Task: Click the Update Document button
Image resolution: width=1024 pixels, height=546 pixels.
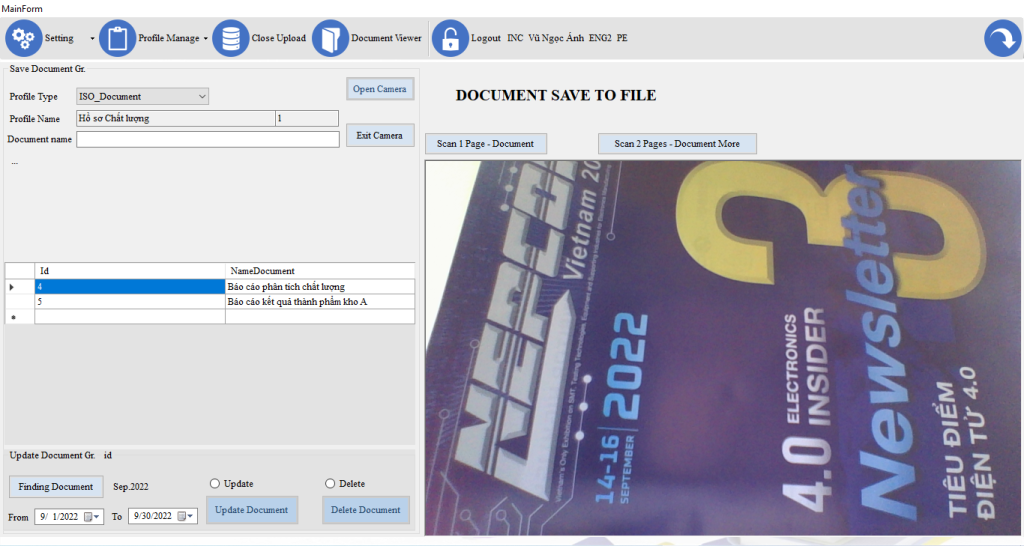Action: click(251, 509)
